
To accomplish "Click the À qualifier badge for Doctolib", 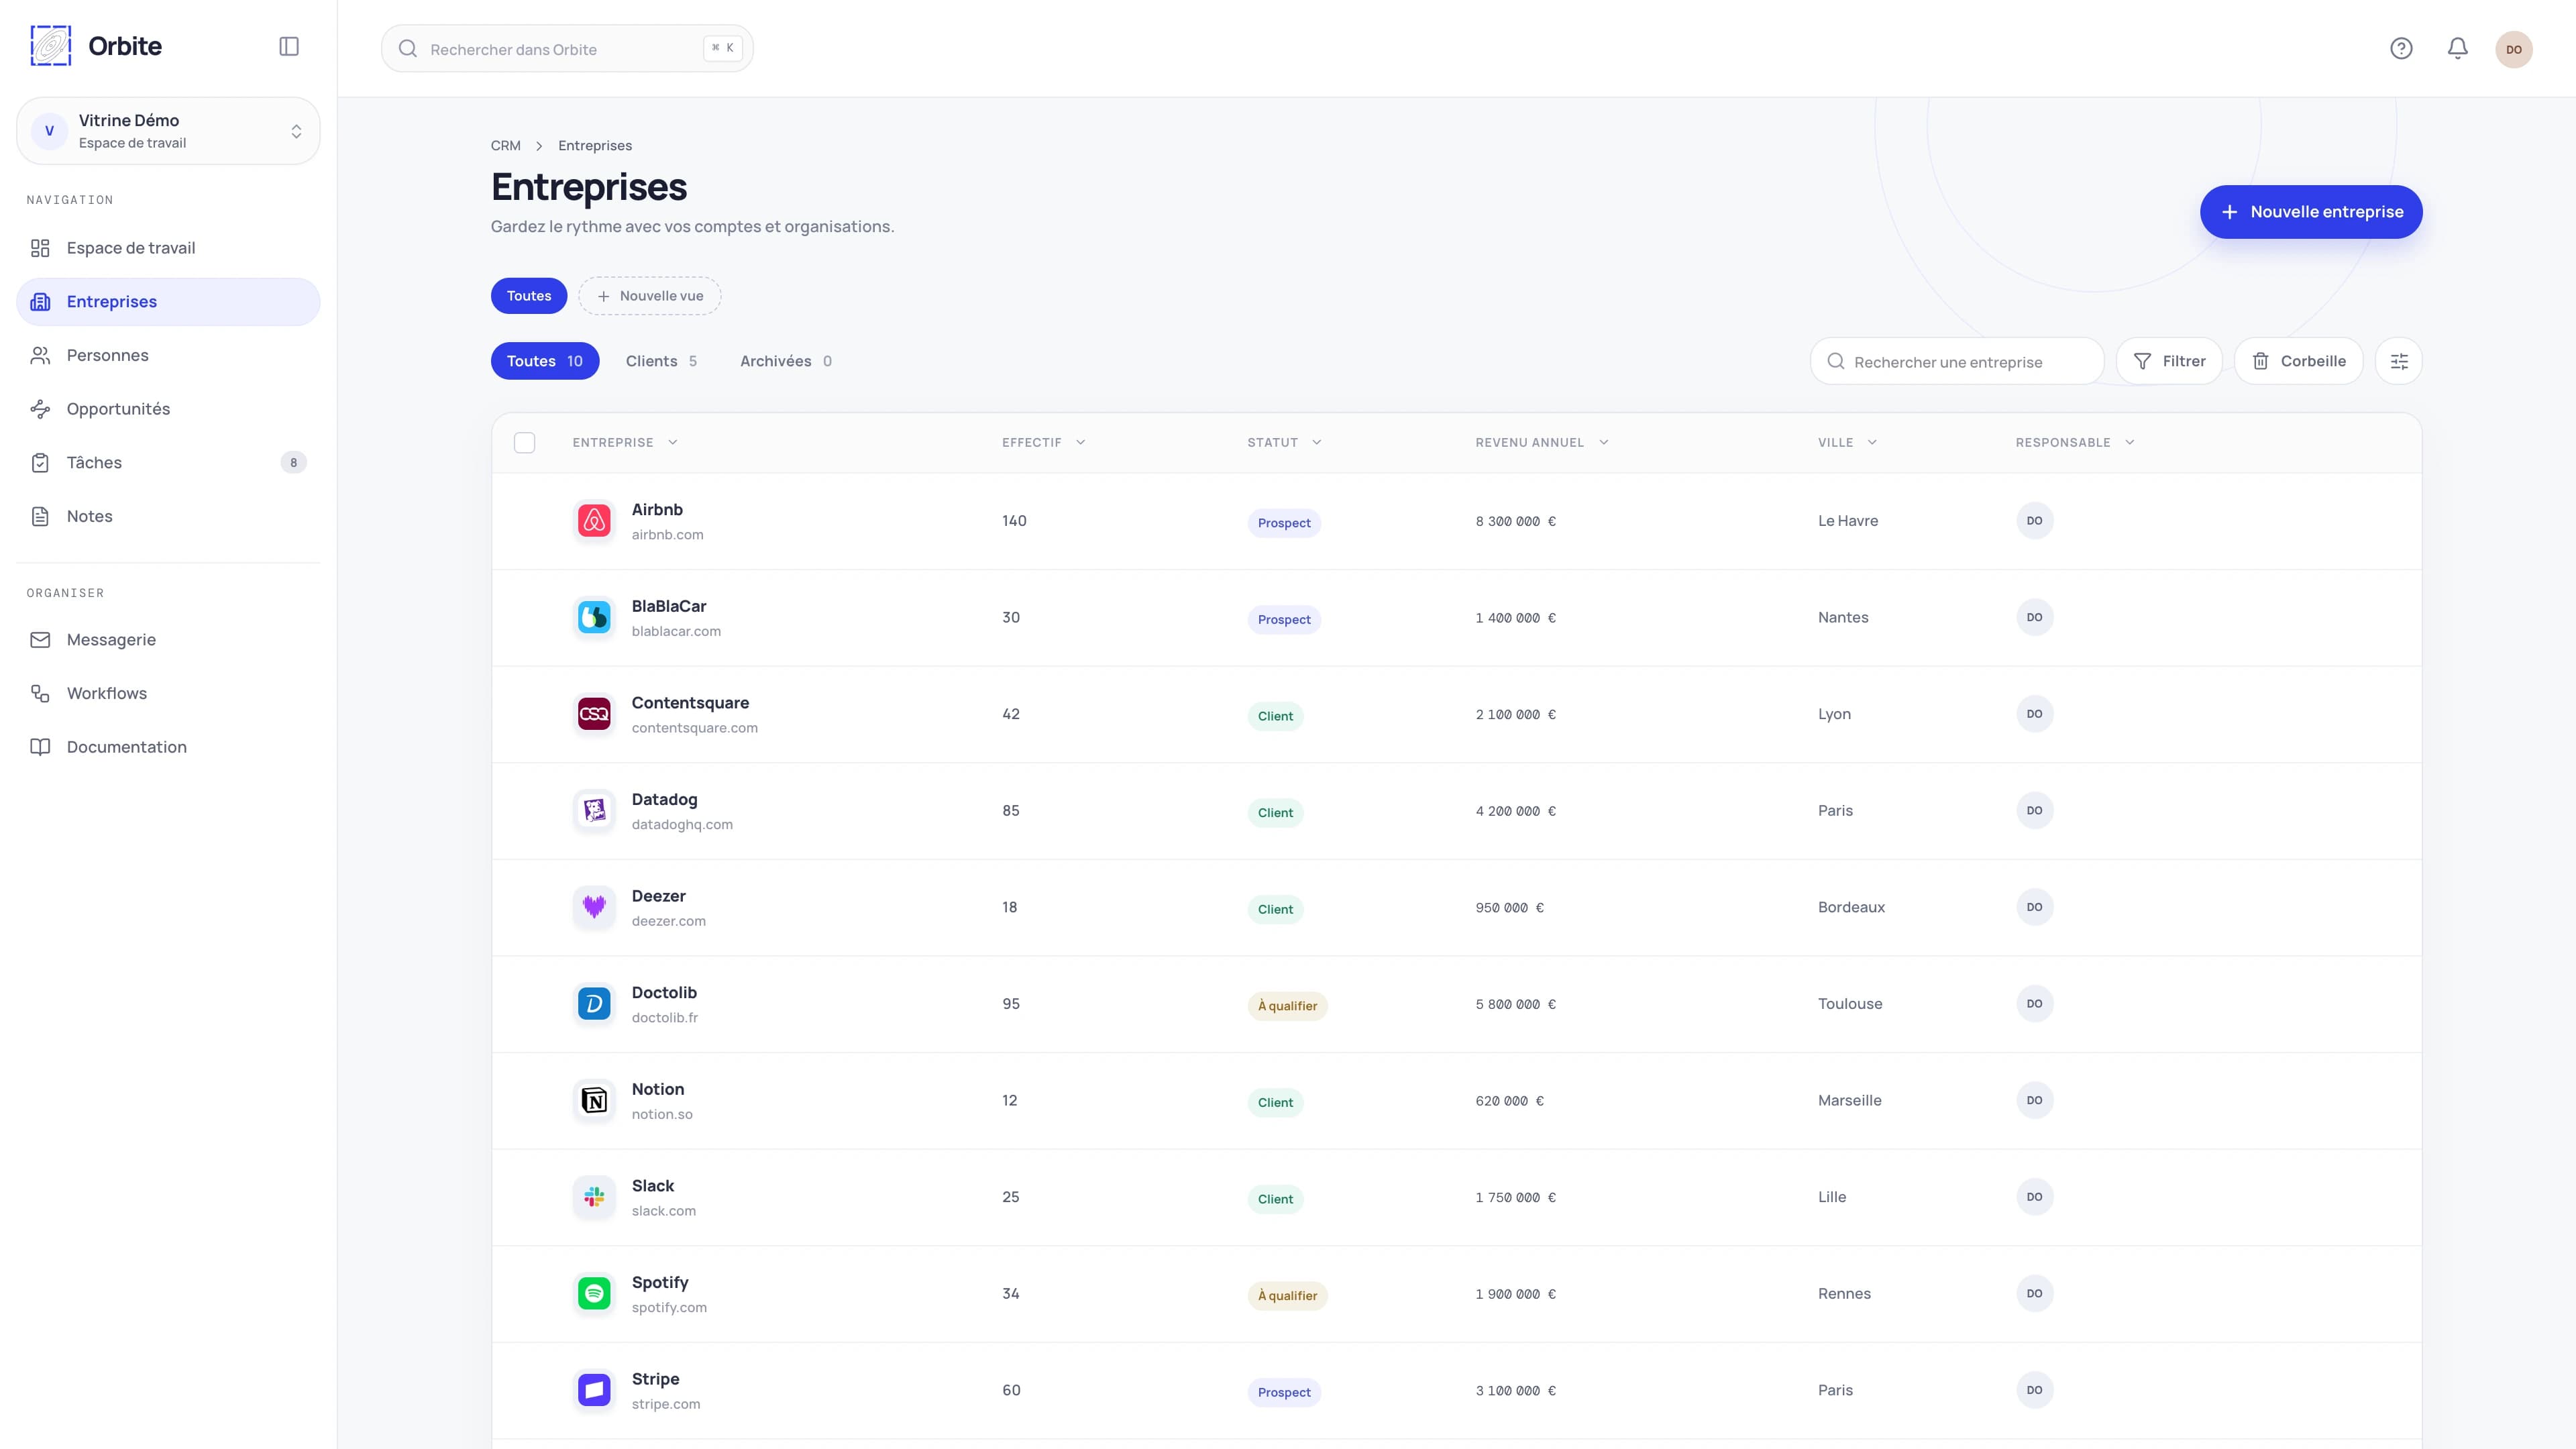I will click(x=1287, y=1006).
